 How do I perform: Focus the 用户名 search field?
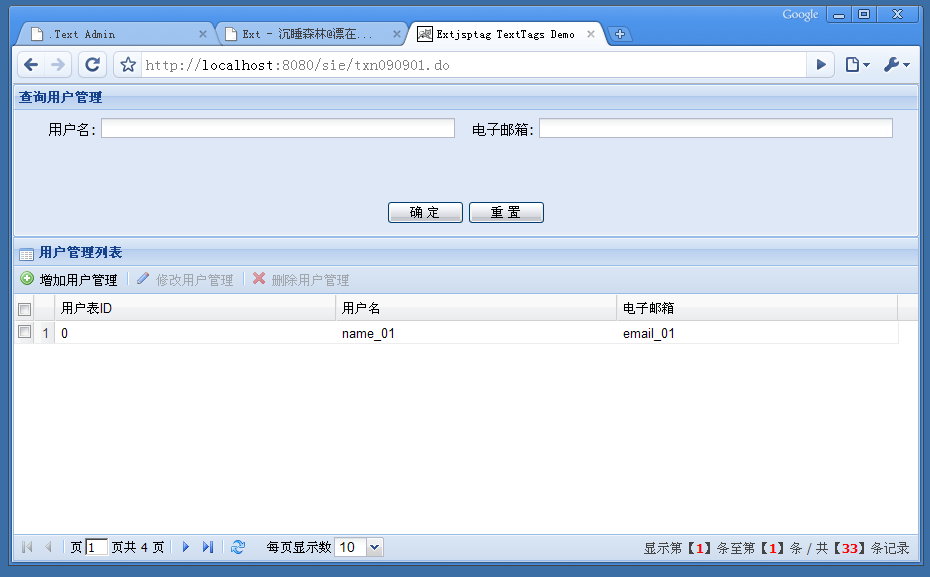coord(278,128)
